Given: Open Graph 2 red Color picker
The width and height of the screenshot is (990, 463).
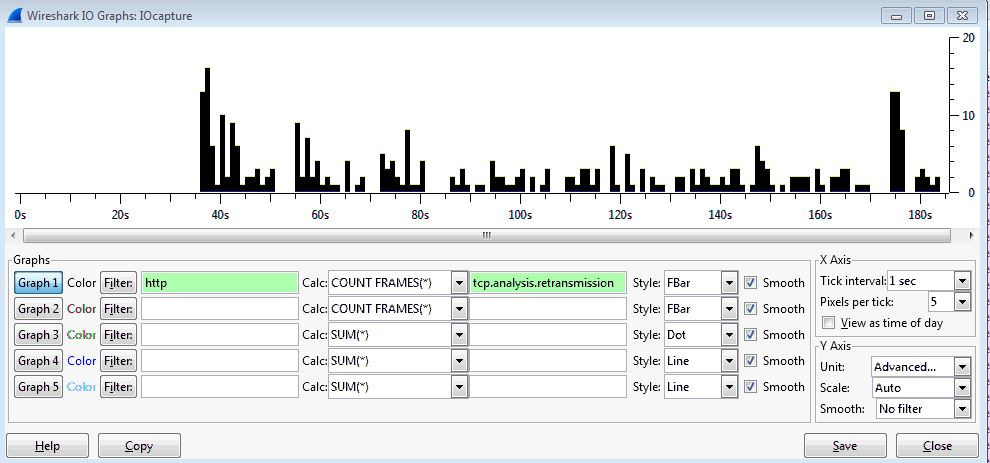Looking at the screenshot, I should coord(81,309).
